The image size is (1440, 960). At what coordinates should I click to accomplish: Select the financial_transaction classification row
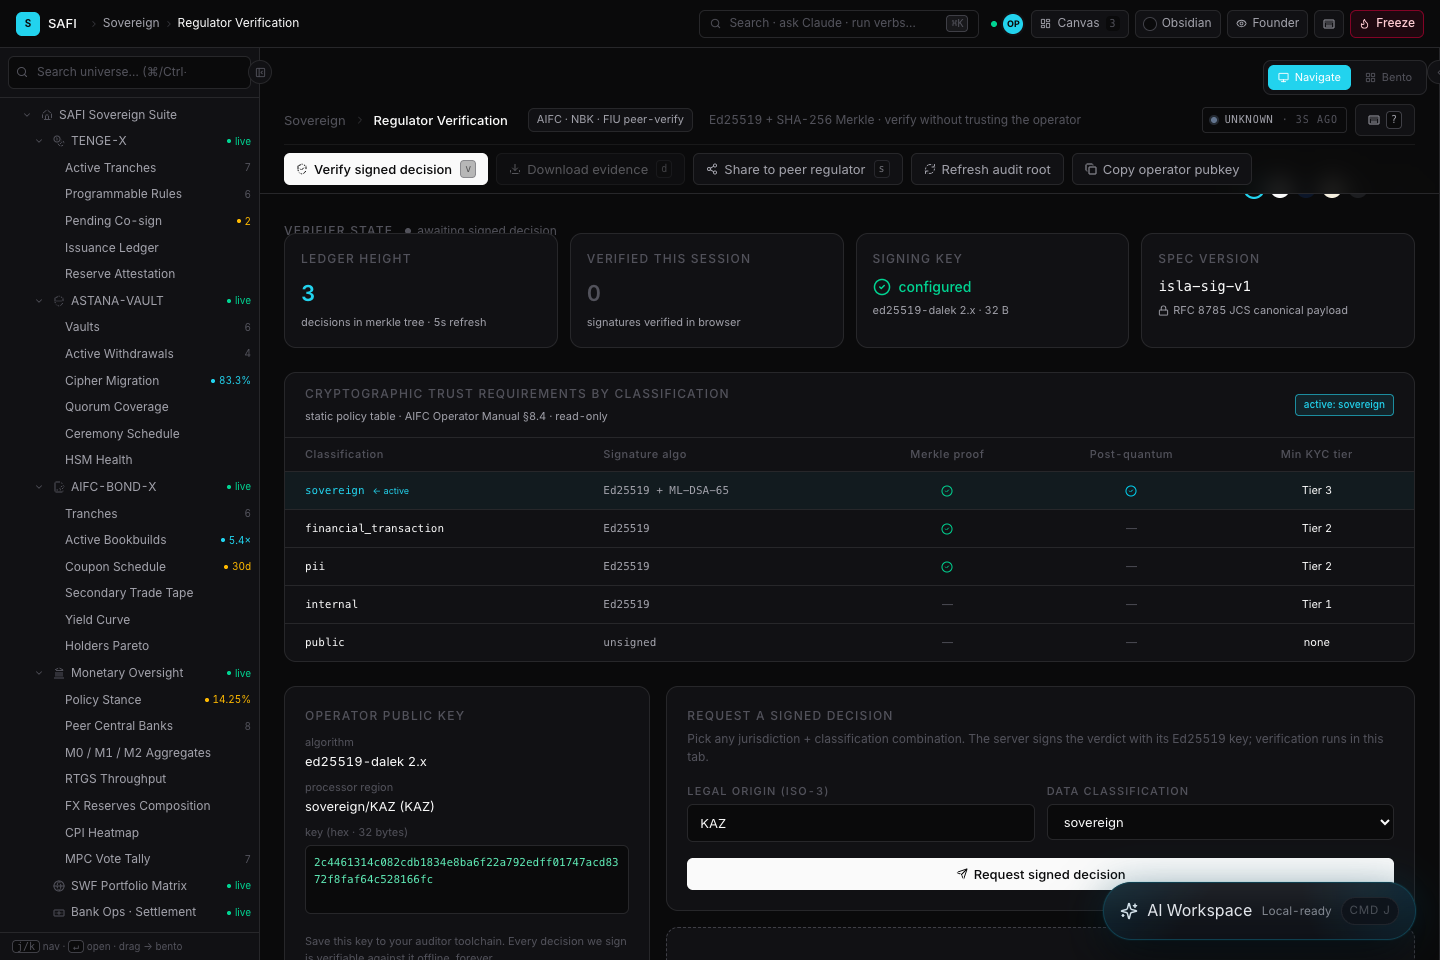[849, 529]
